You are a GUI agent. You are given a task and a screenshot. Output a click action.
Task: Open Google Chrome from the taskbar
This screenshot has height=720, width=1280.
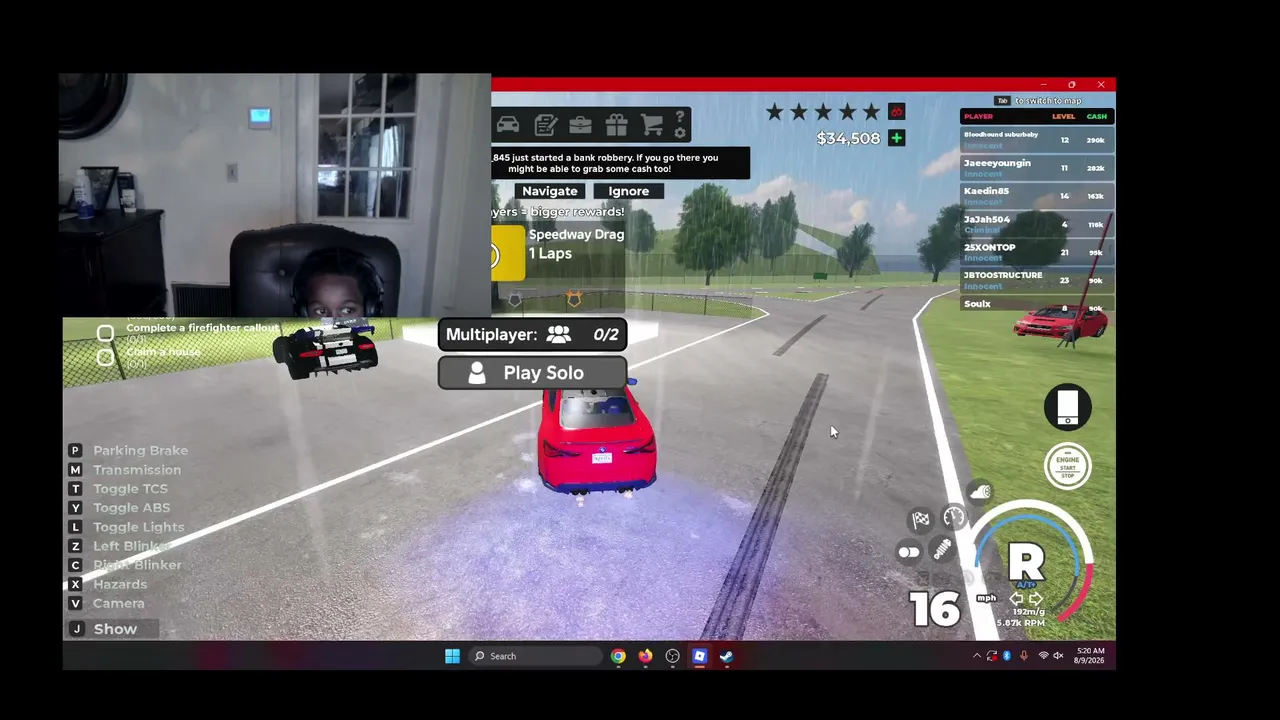(x=618, y=656)
